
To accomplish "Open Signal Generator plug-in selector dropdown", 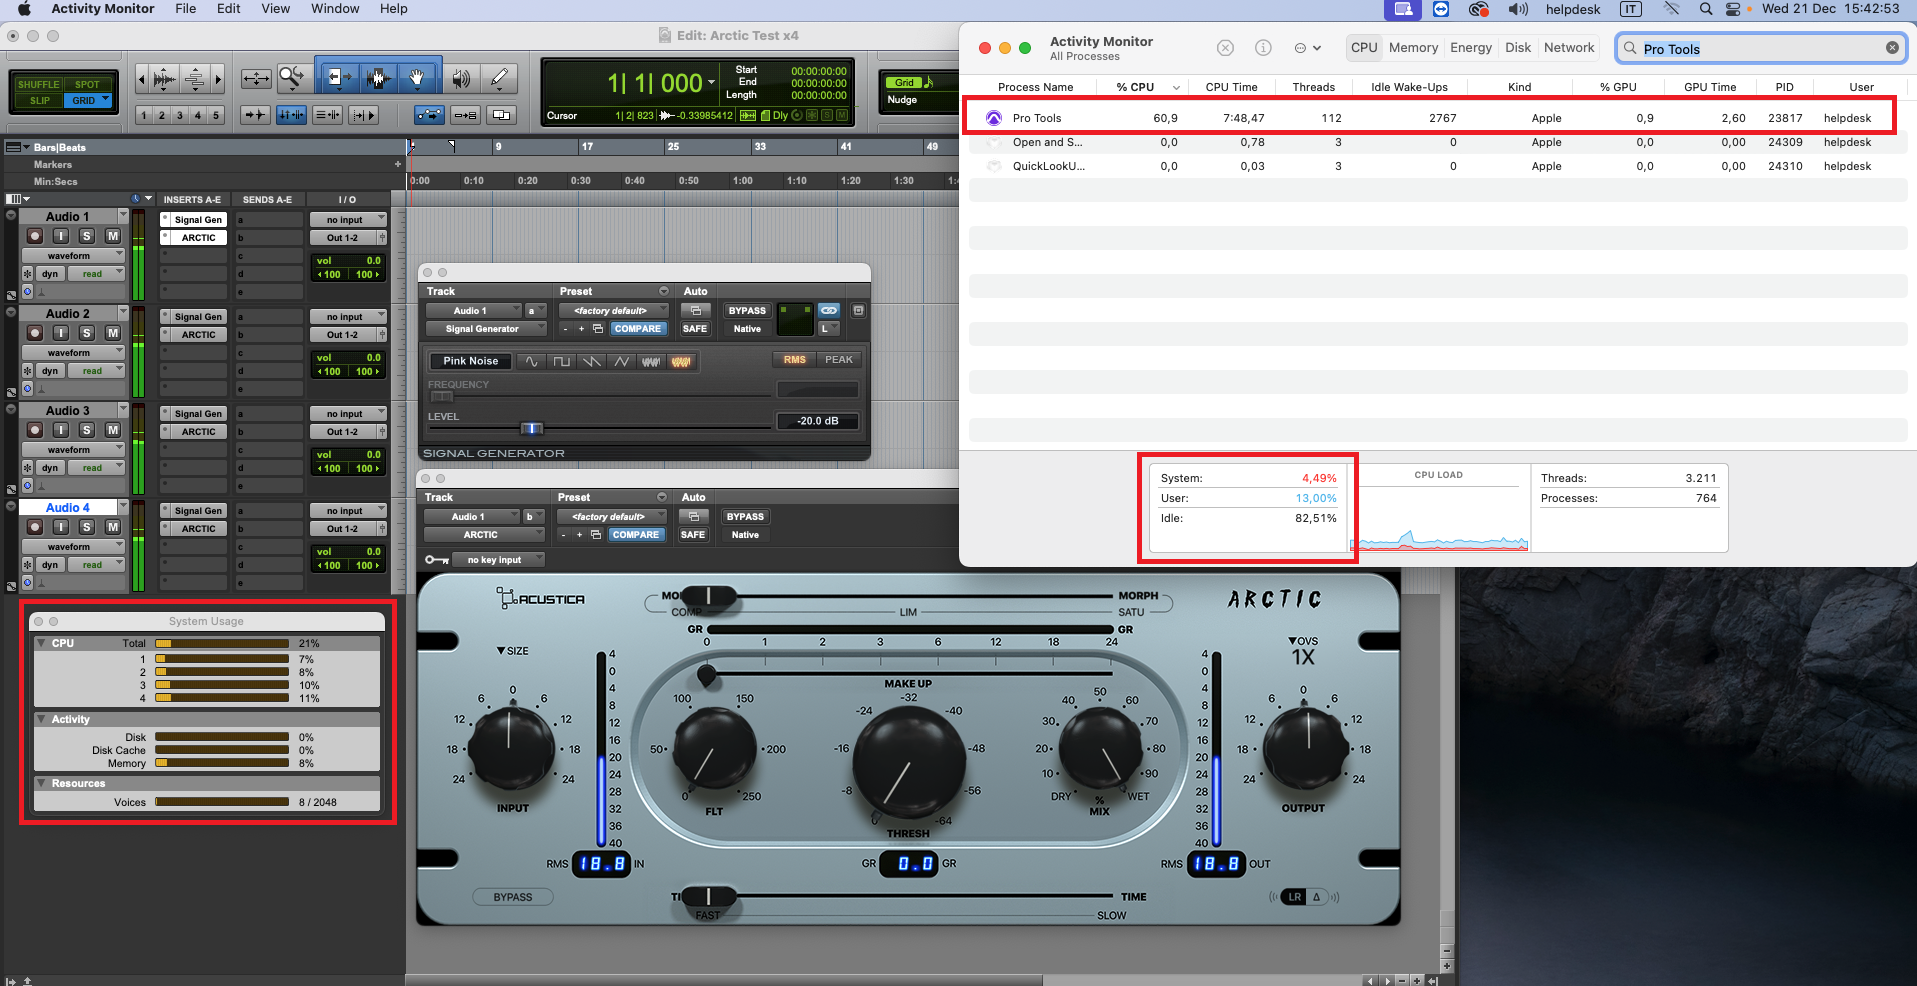I will [x=486, y=329].
